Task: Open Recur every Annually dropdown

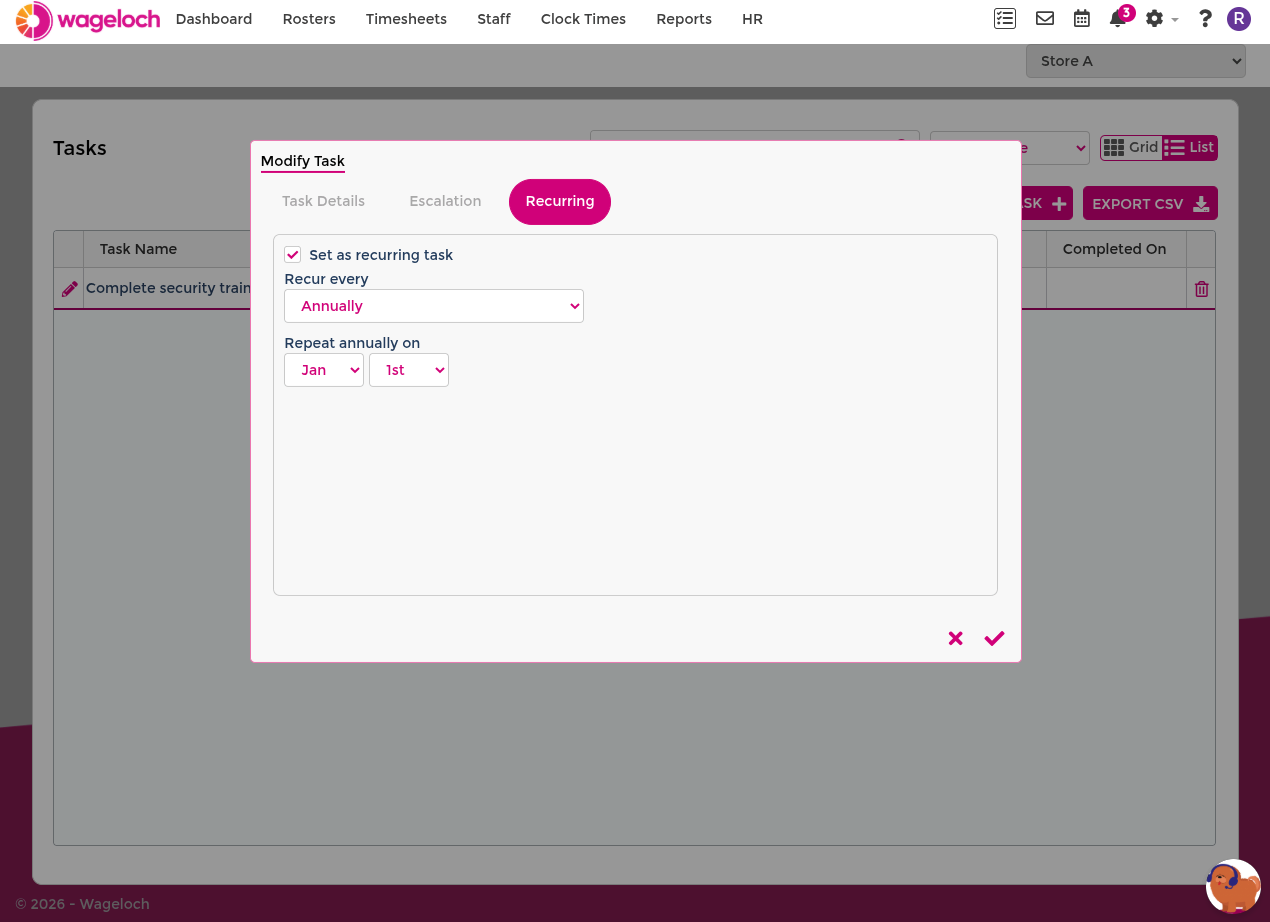Action: [x=434, y=306]
